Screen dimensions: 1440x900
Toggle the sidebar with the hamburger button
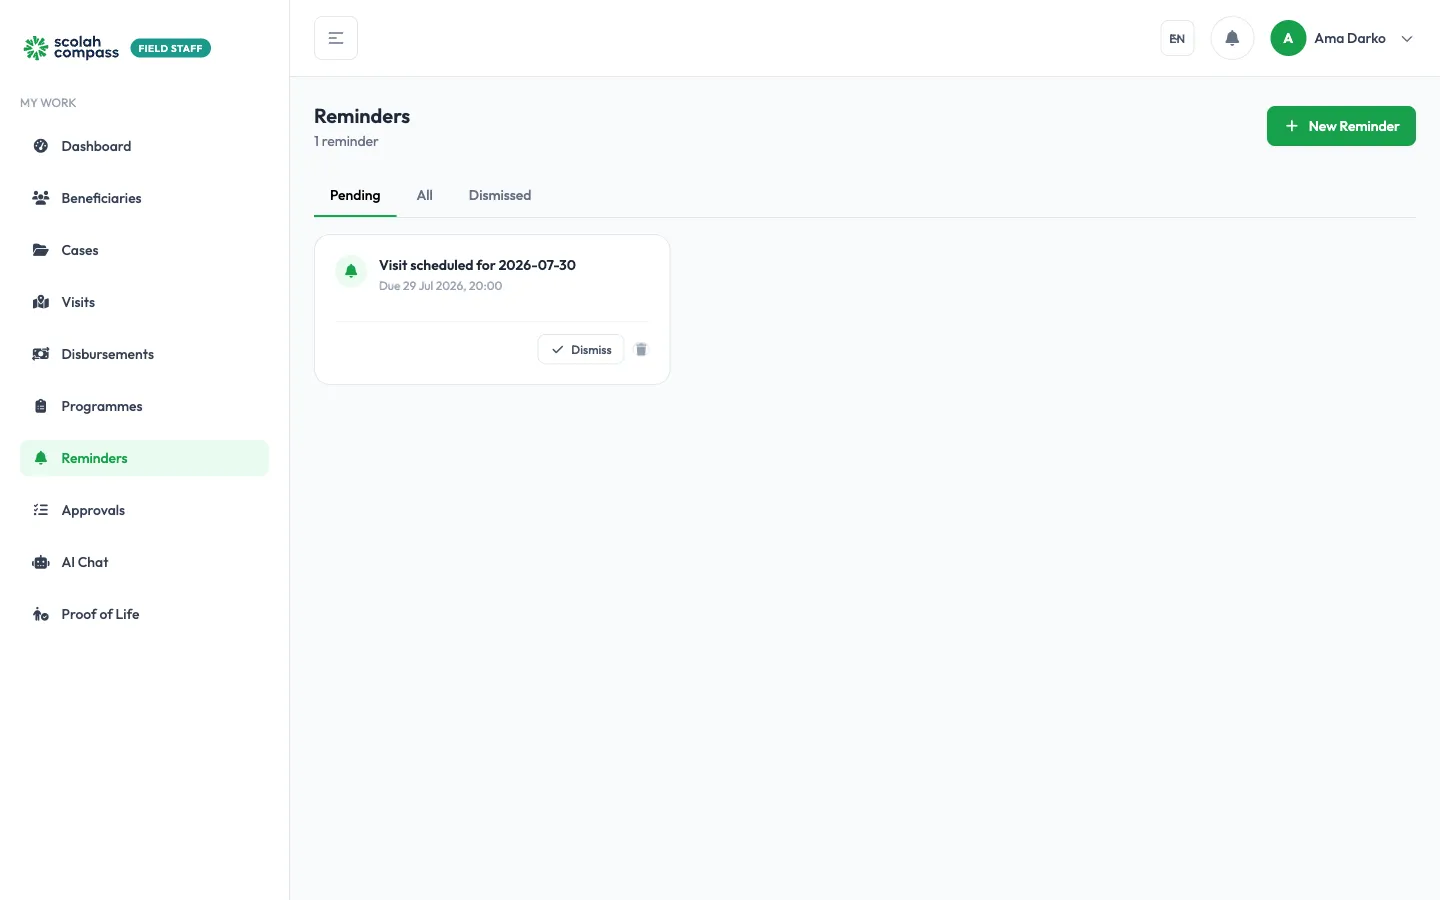pos(336,38)
